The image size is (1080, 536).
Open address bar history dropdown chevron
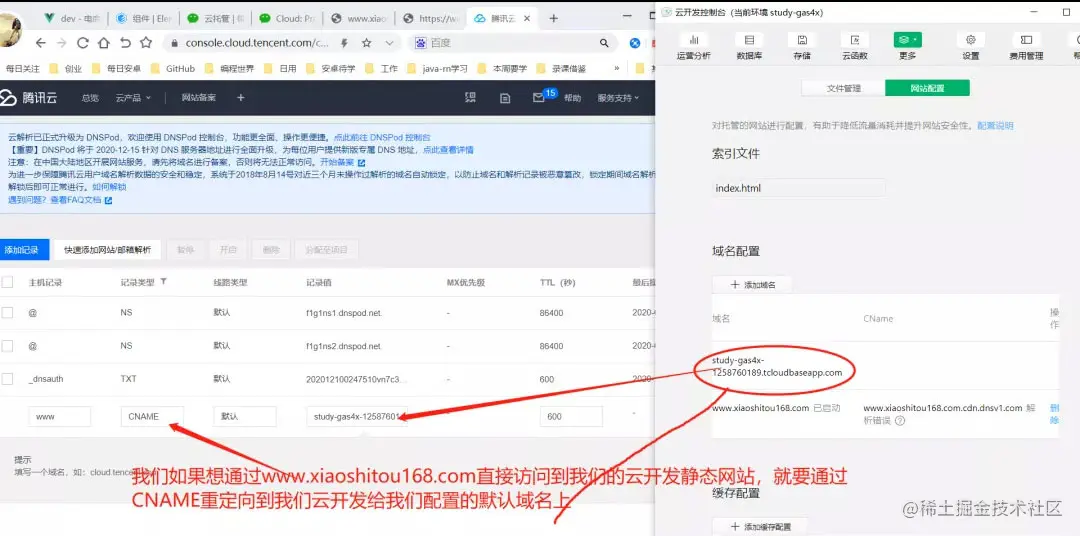point(389,43)
